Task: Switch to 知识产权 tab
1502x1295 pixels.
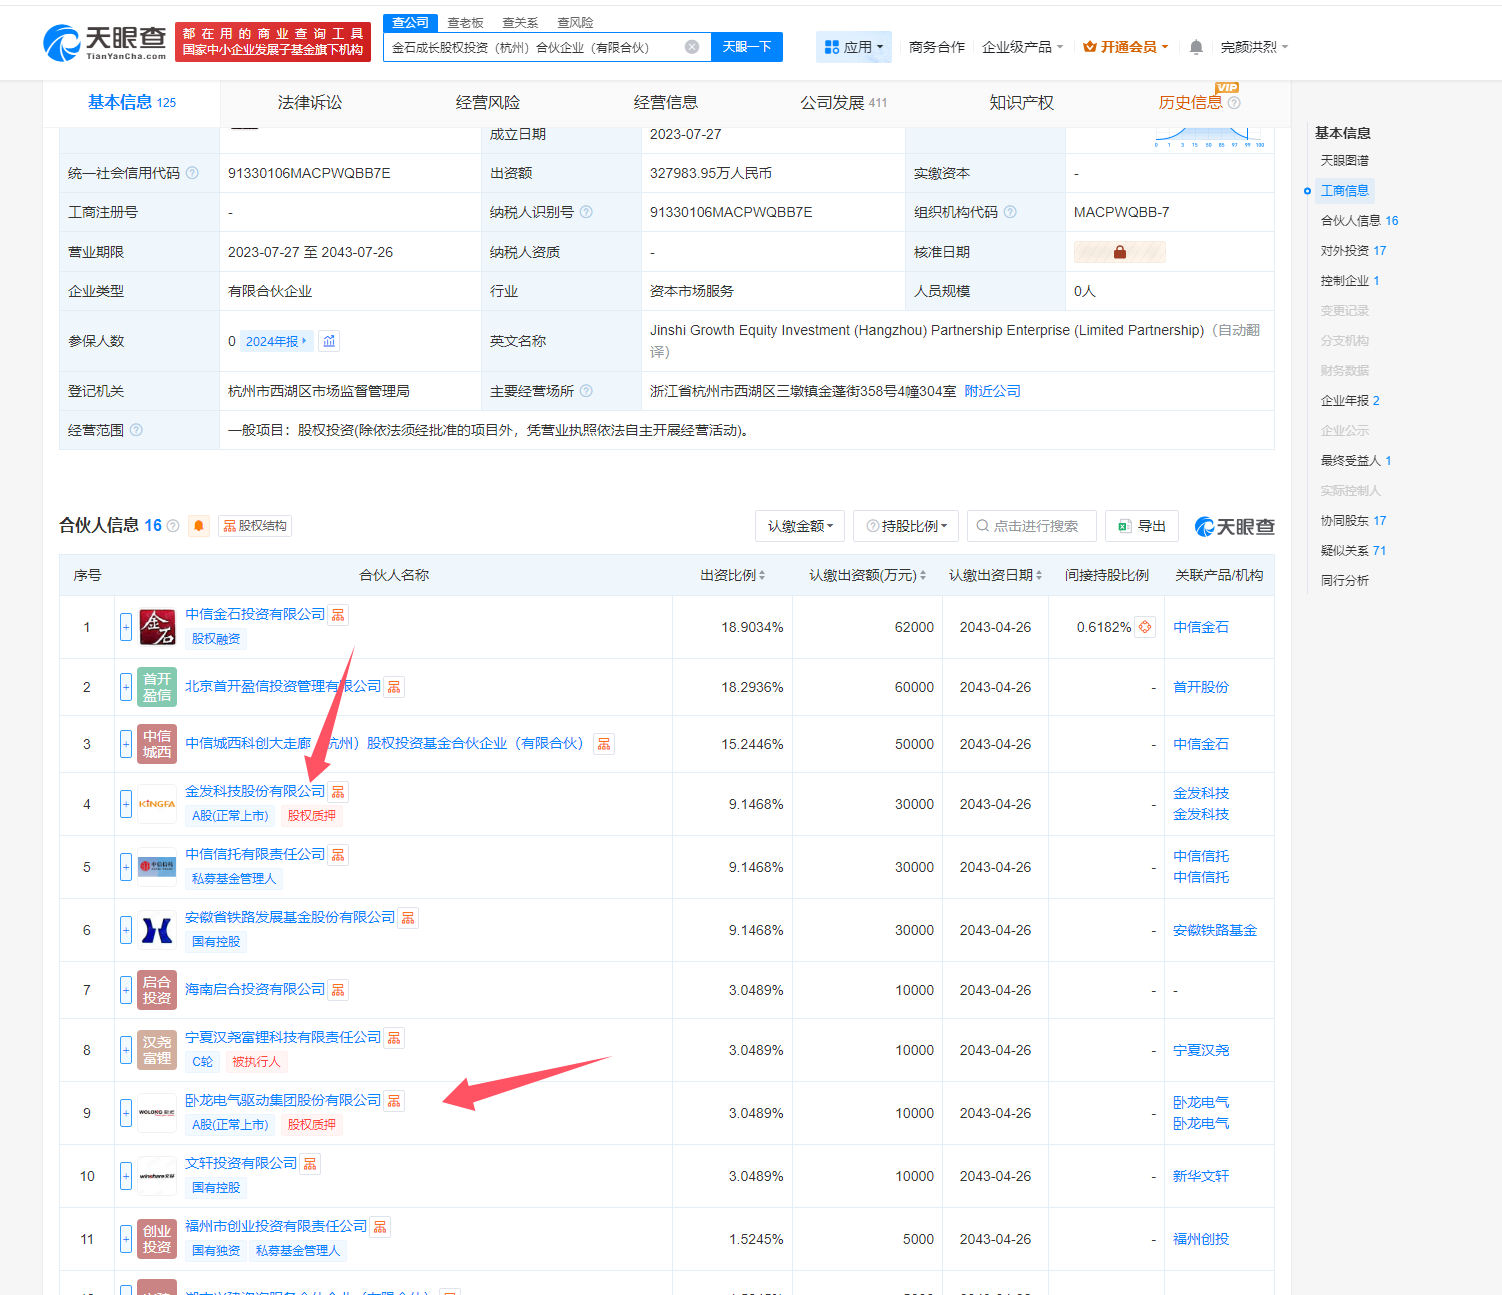Action: pos(1021,103)
